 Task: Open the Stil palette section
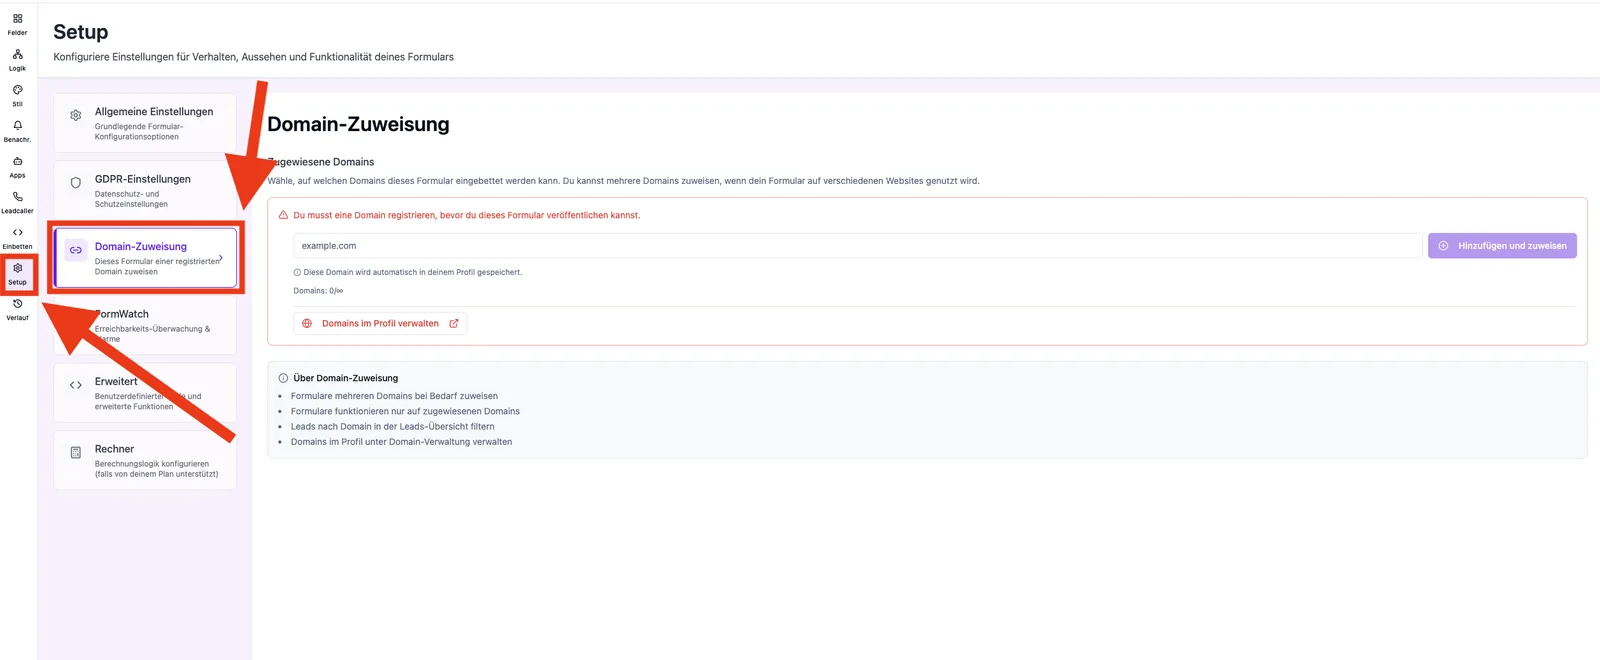(x=17, y=96)
